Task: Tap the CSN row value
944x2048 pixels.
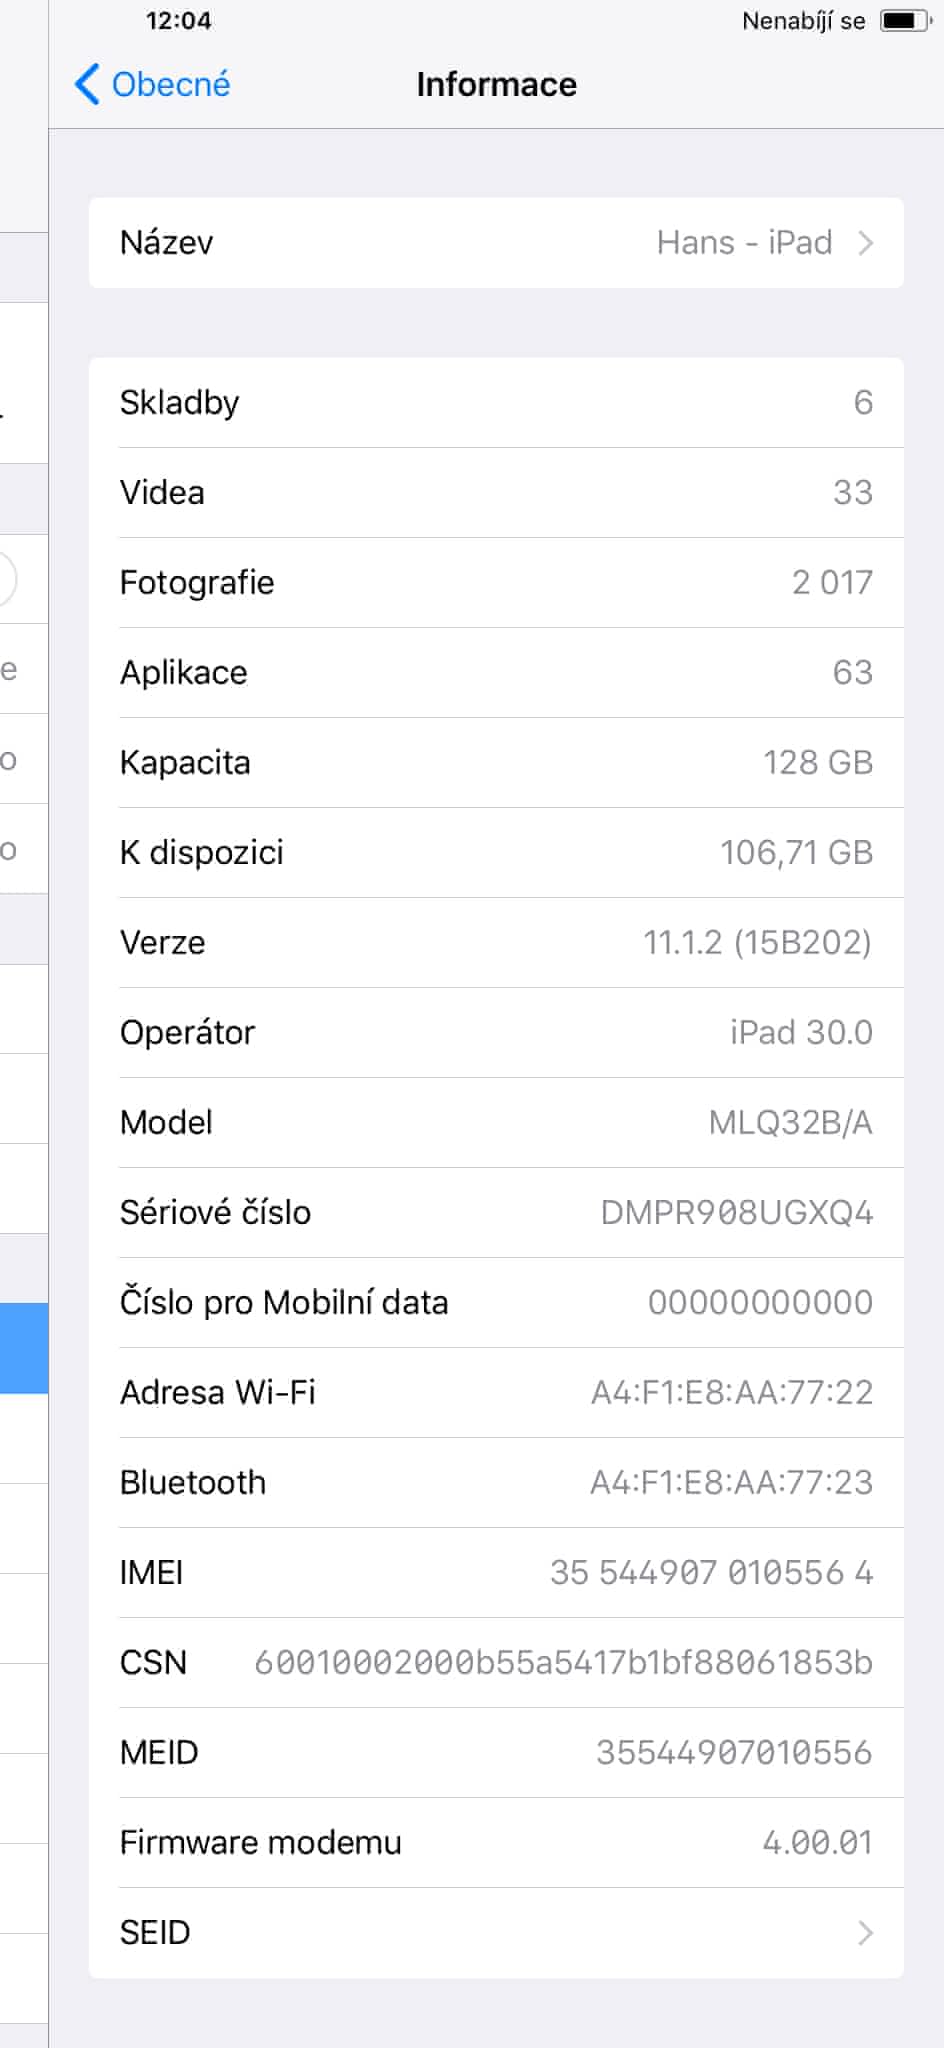Action: point(563,1663)
